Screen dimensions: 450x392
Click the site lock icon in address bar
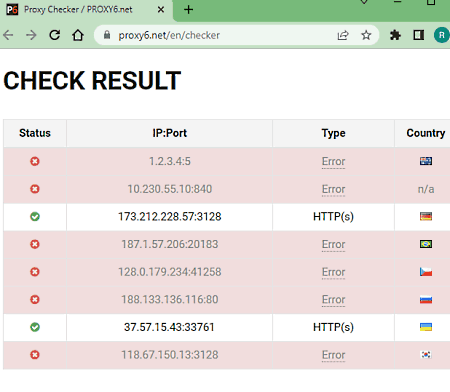coord(107,35)
